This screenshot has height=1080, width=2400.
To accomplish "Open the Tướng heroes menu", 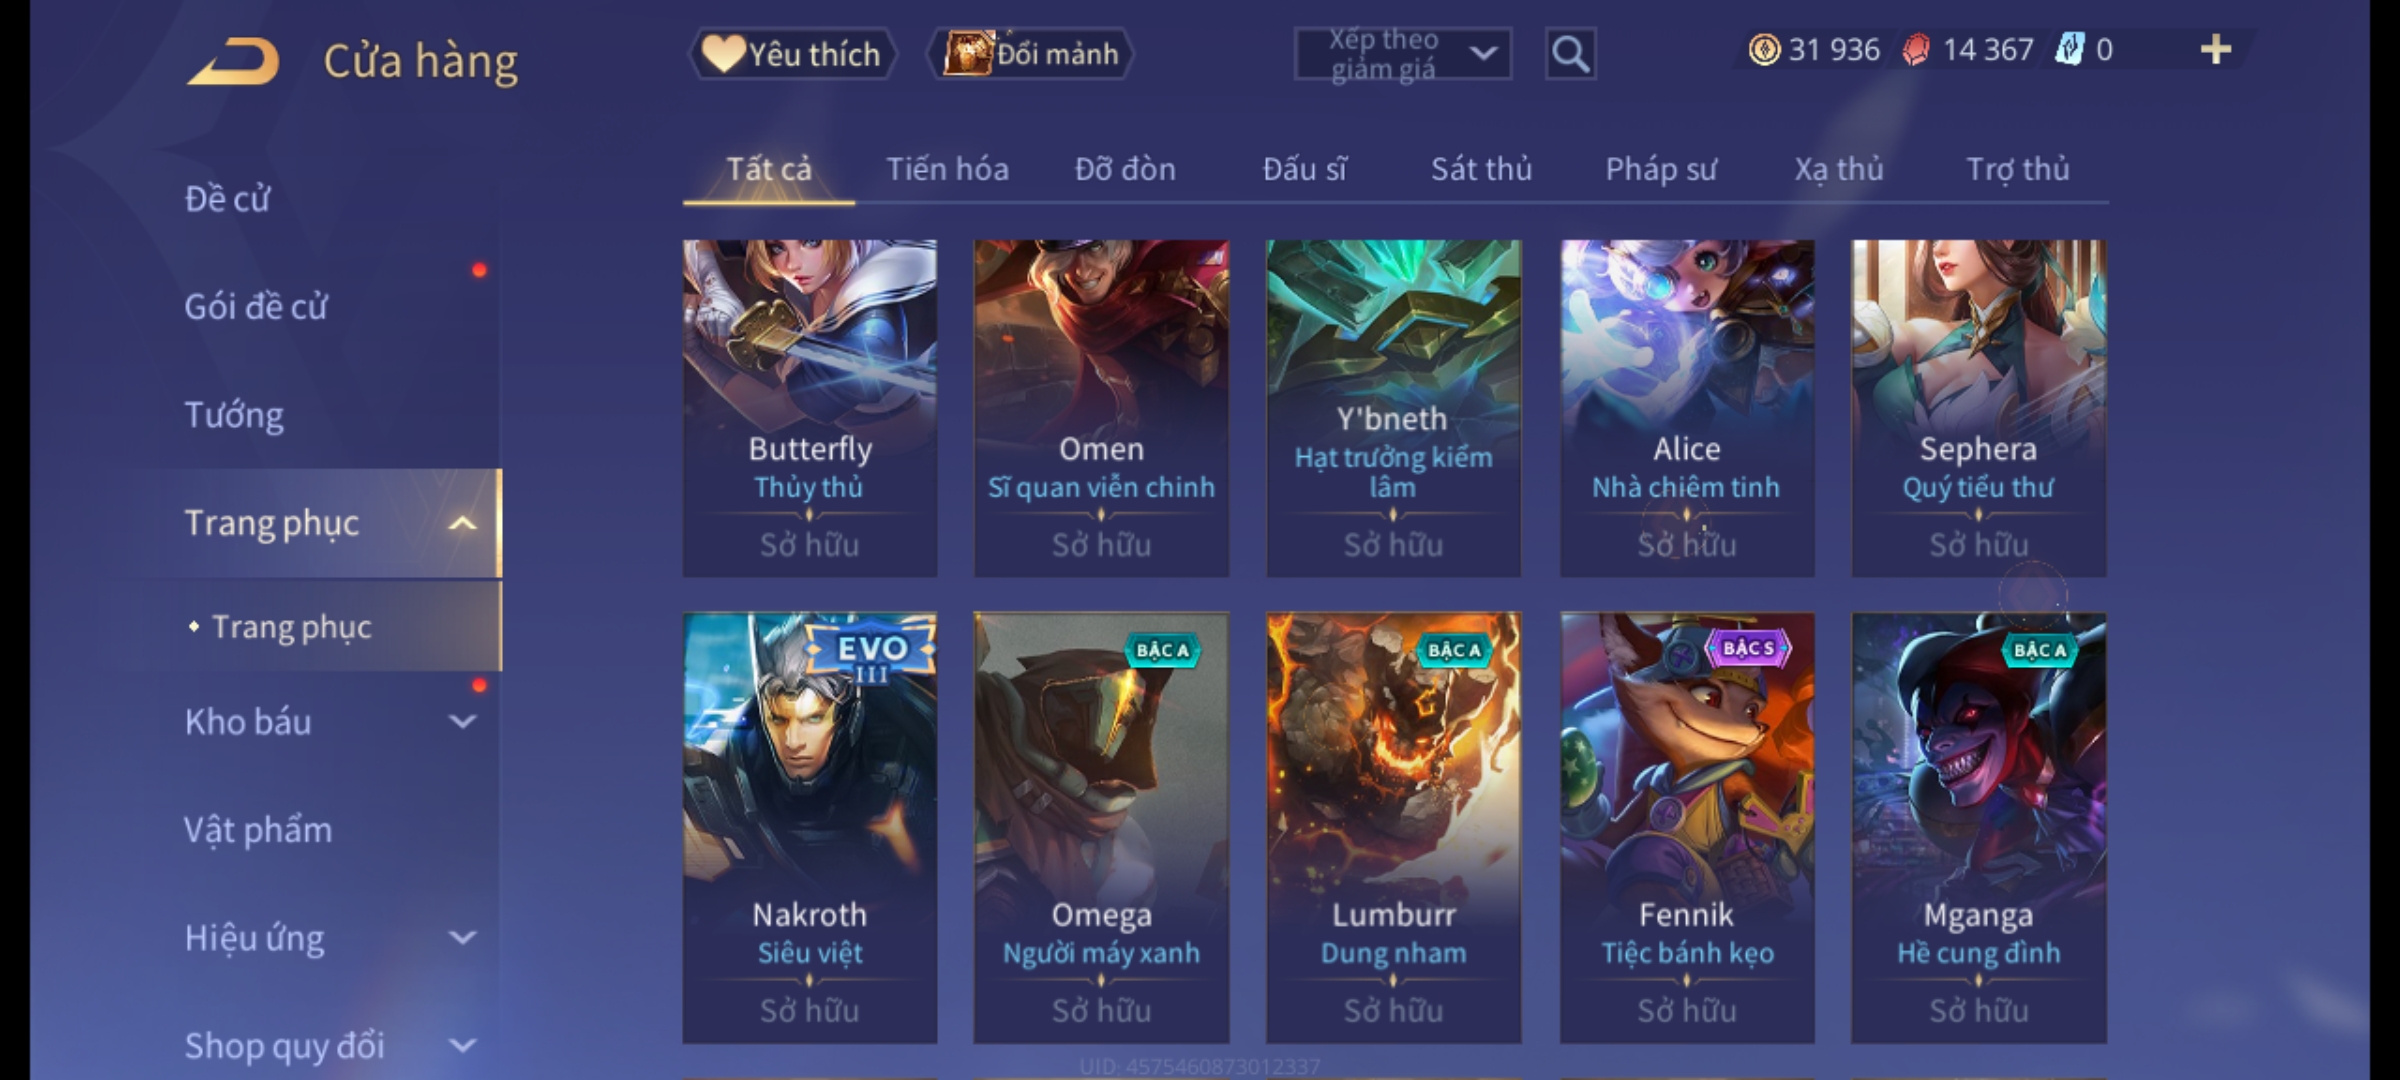I will point(234,415).
